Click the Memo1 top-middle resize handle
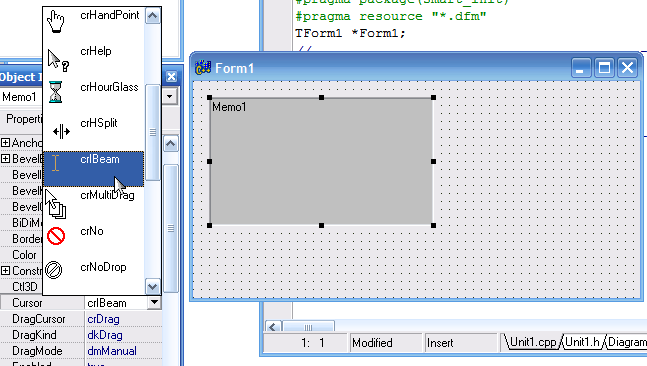Image resolution: width=647 pixels, height=366 pixels. tap(321, 97)
